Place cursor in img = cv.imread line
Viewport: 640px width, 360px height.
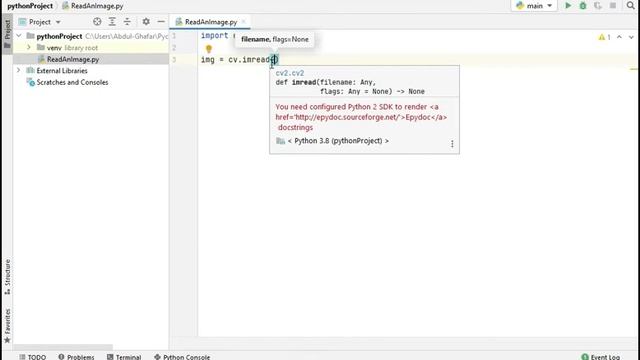tap(239, 60)
